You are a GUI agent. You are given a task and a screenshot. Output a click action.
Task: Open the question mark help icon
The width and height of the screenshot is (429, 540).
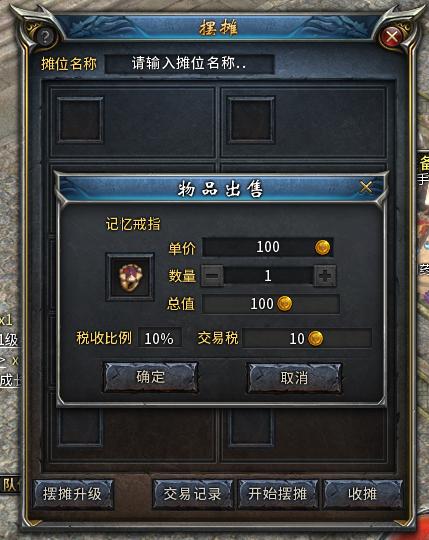pos(44,36)
